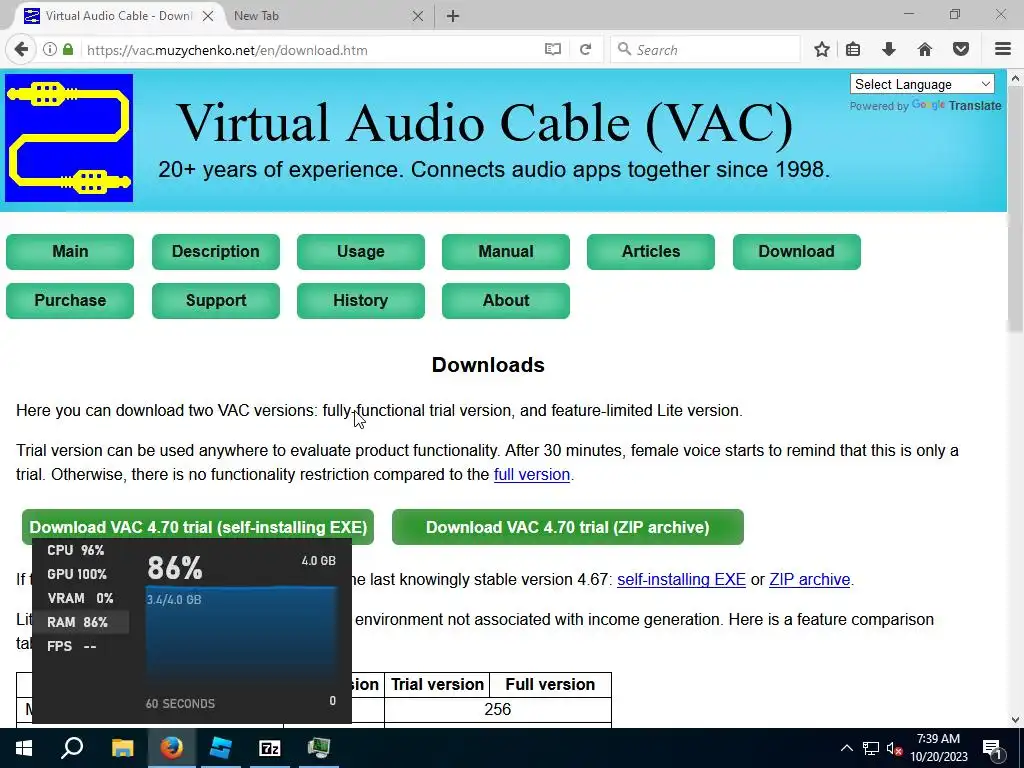
Task: Open the Support page
Action: [x=216, y=300]
